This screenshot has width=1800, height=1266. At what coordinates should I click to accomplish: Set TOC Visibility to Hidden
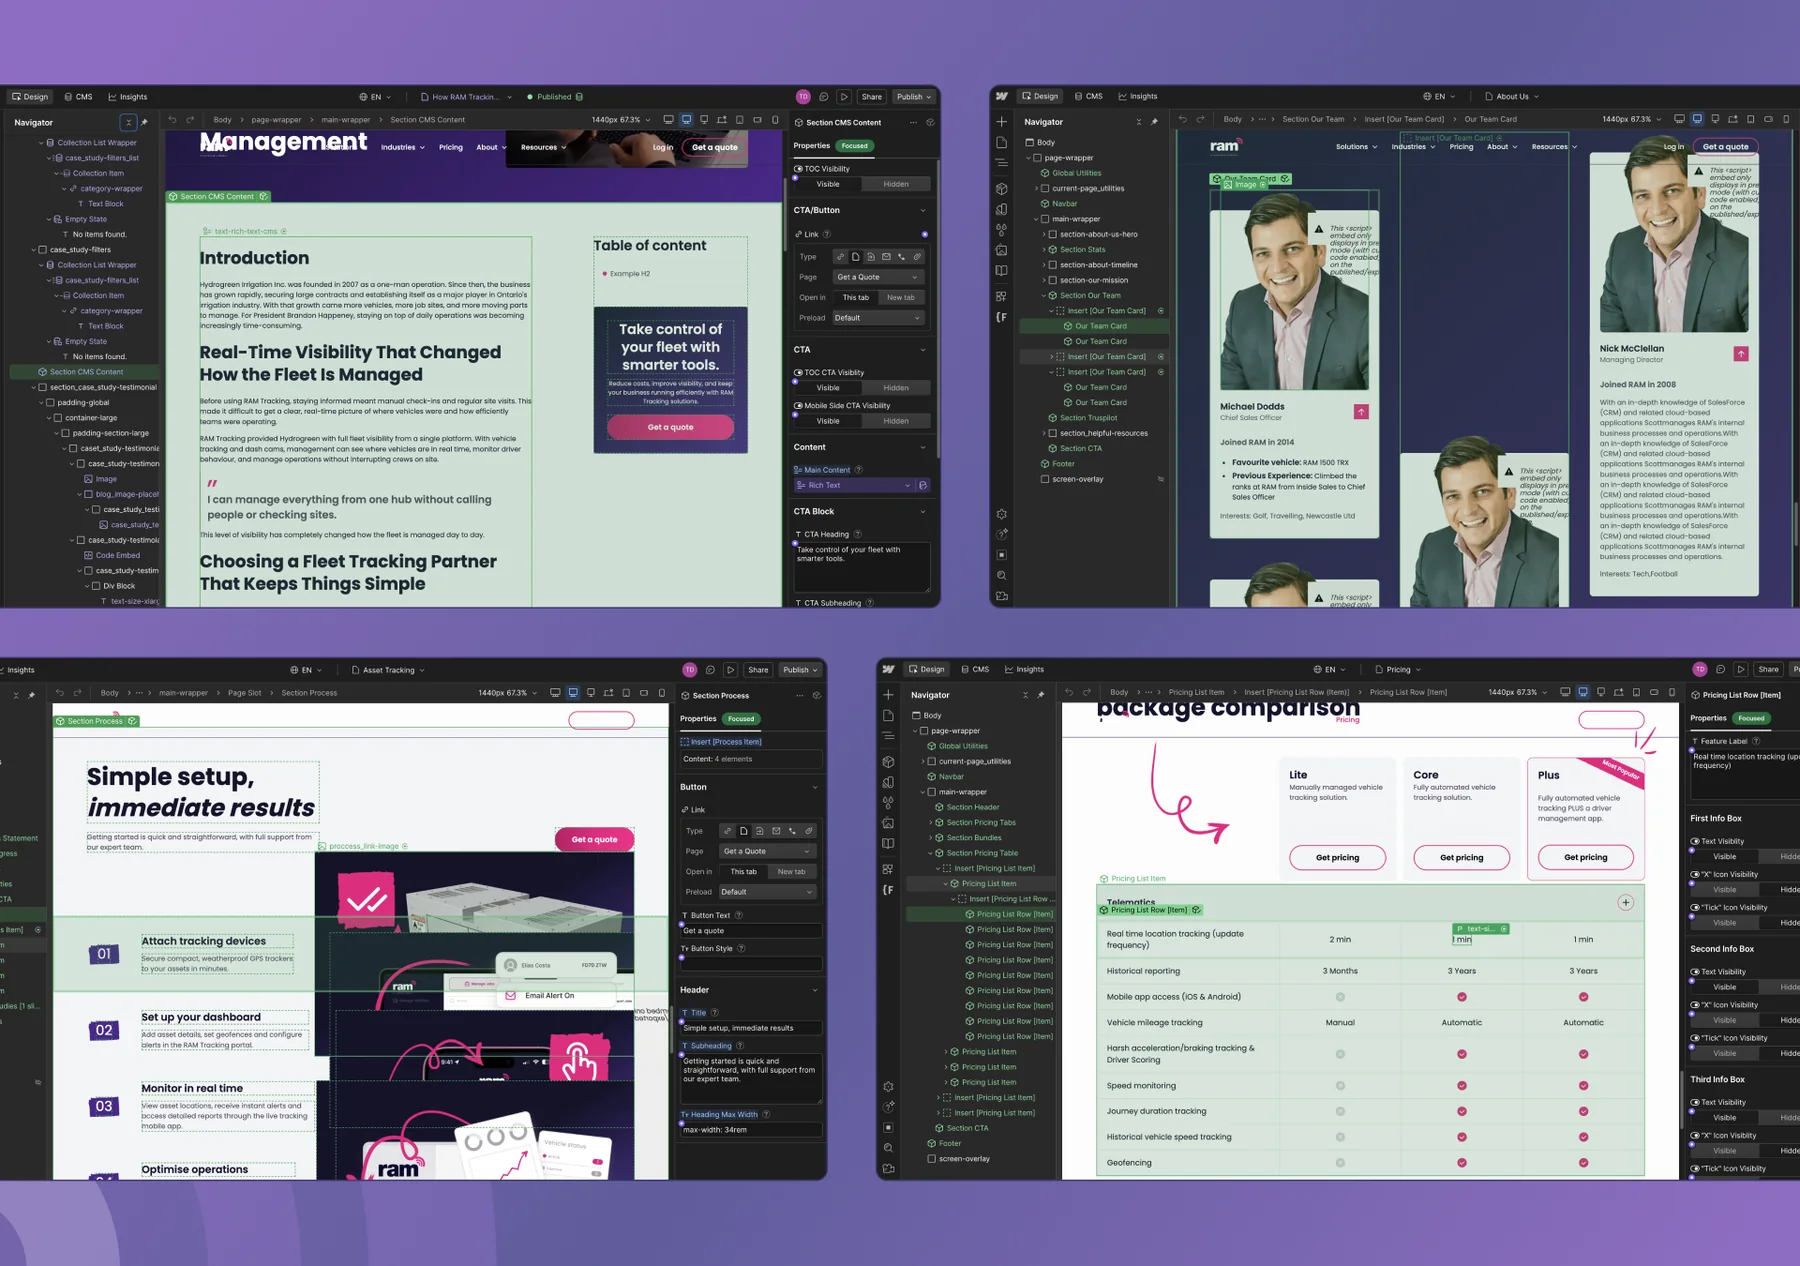point(896,184)
